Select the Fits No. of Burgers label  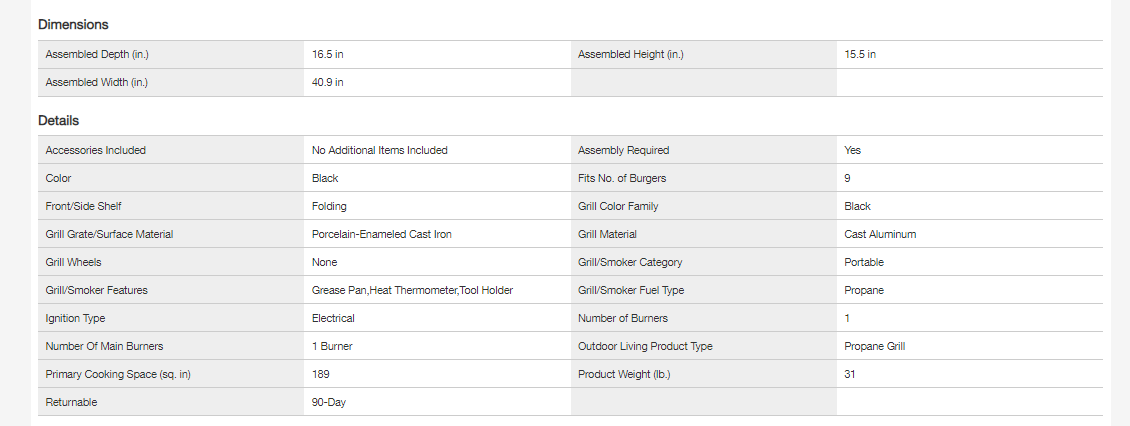coord(622,178)
